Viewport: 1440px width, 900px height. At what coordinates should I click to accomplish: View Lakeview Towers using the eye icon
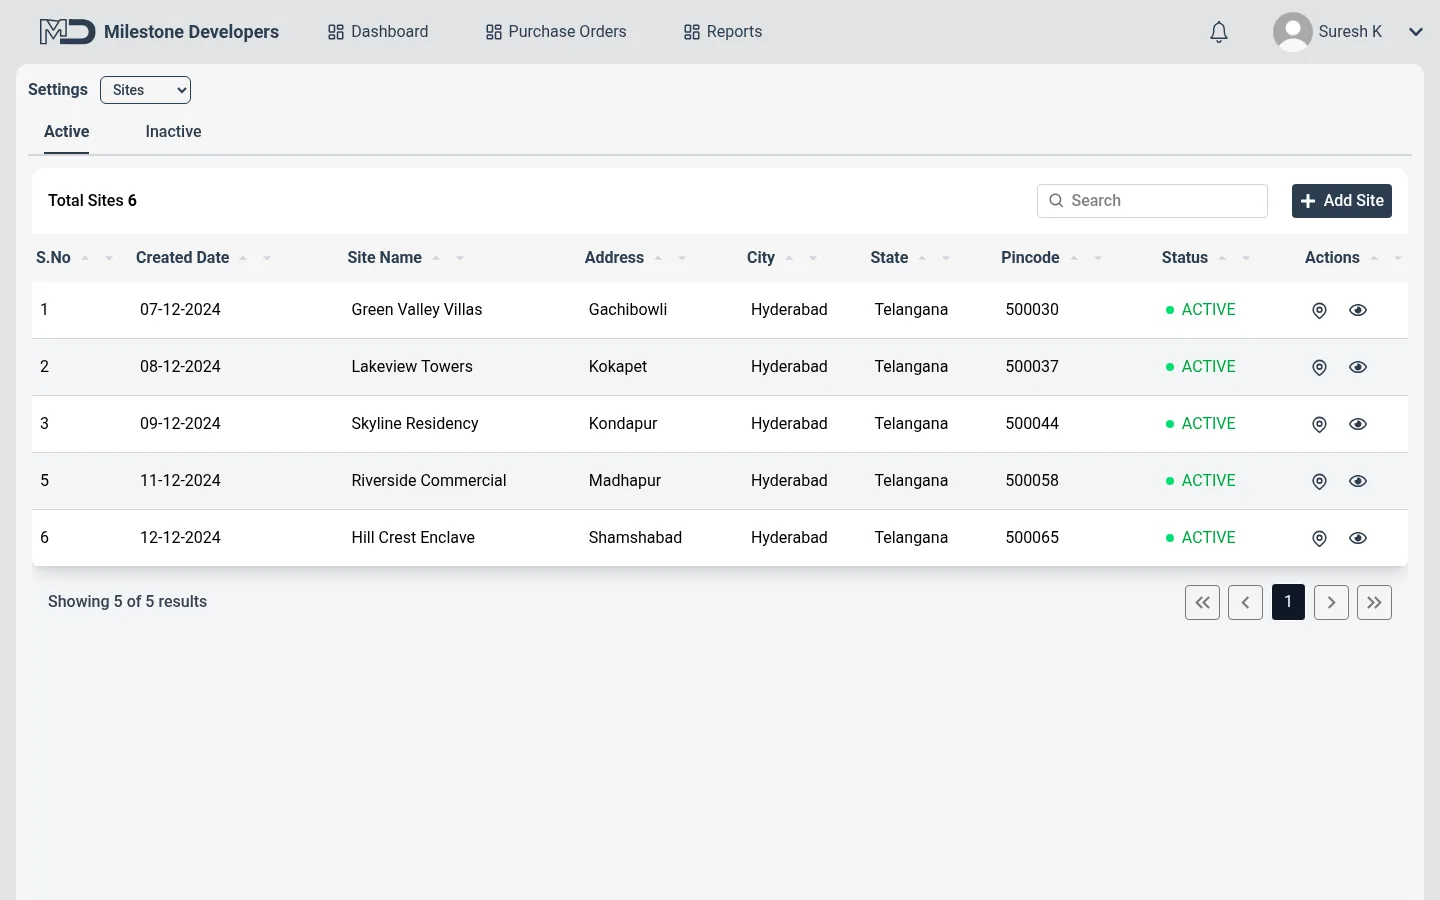pos(1357,367)
